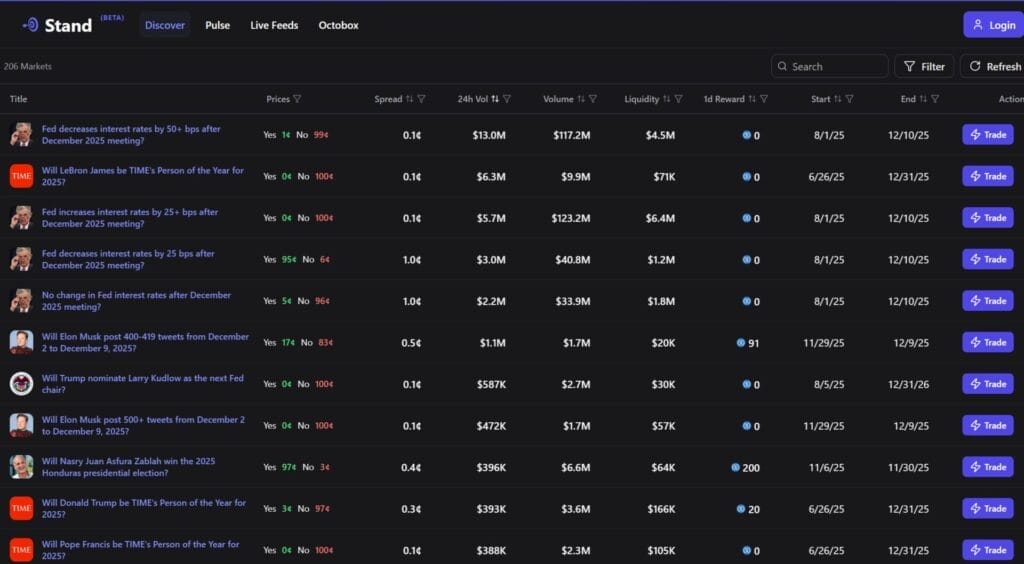Switch to the Pulse tab

217,25
